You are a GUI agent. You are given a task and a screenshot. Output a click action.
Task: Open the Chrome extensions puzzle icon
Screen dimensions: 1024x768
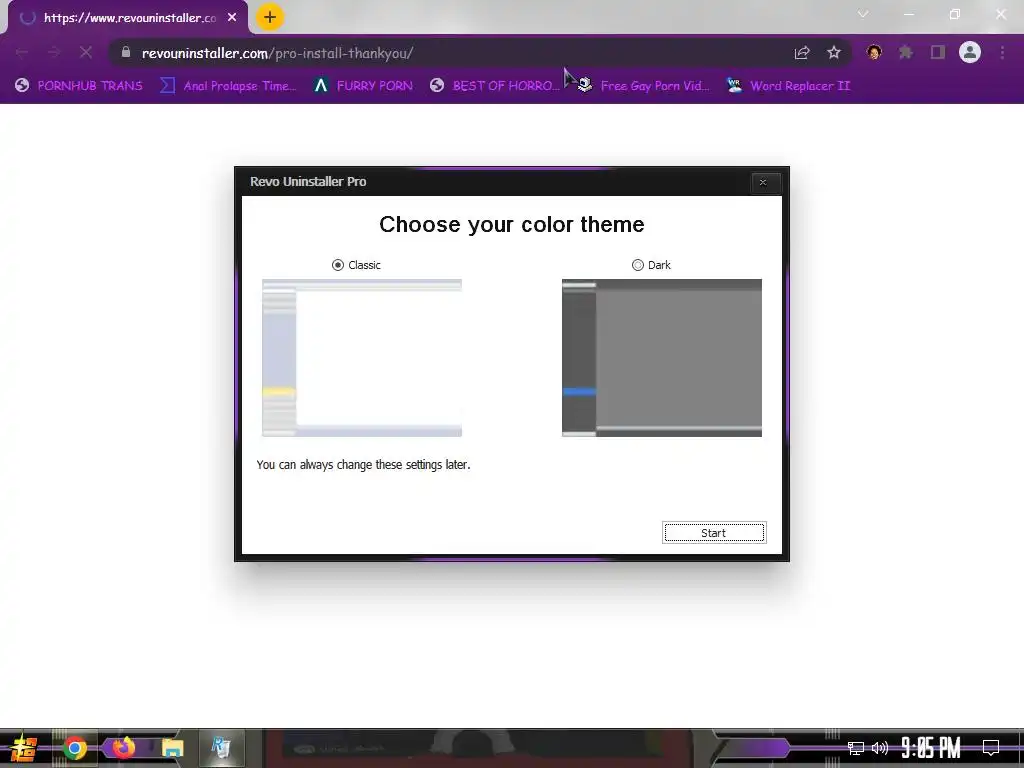point(906,52)
